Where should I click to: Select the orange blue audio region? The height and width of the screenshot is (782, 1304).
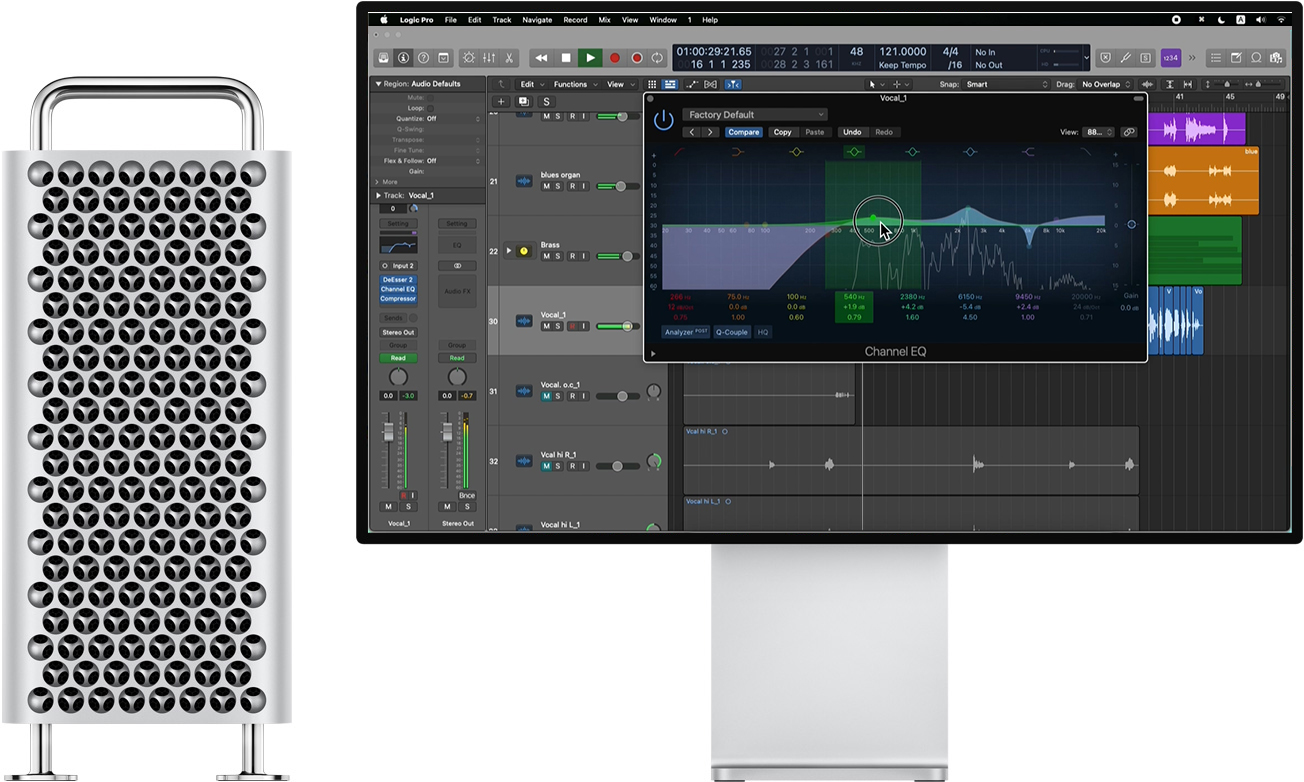click(1203, 181)
